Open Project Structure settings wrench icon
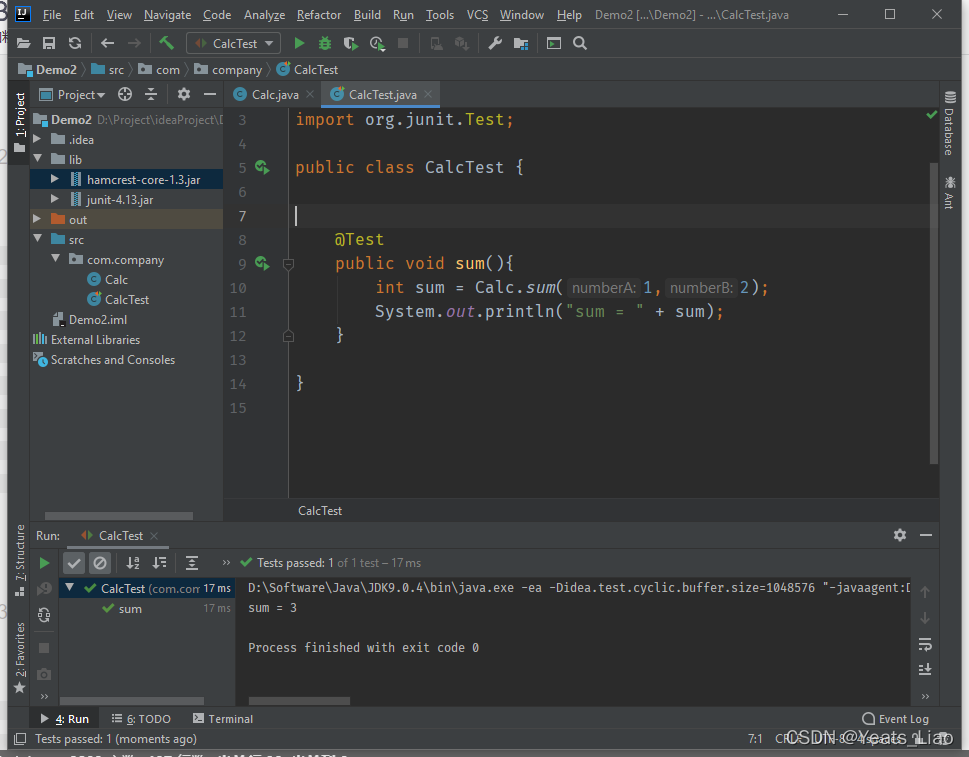Image resolution: width=969 pixels, height=757 pixels. point(495,44)
